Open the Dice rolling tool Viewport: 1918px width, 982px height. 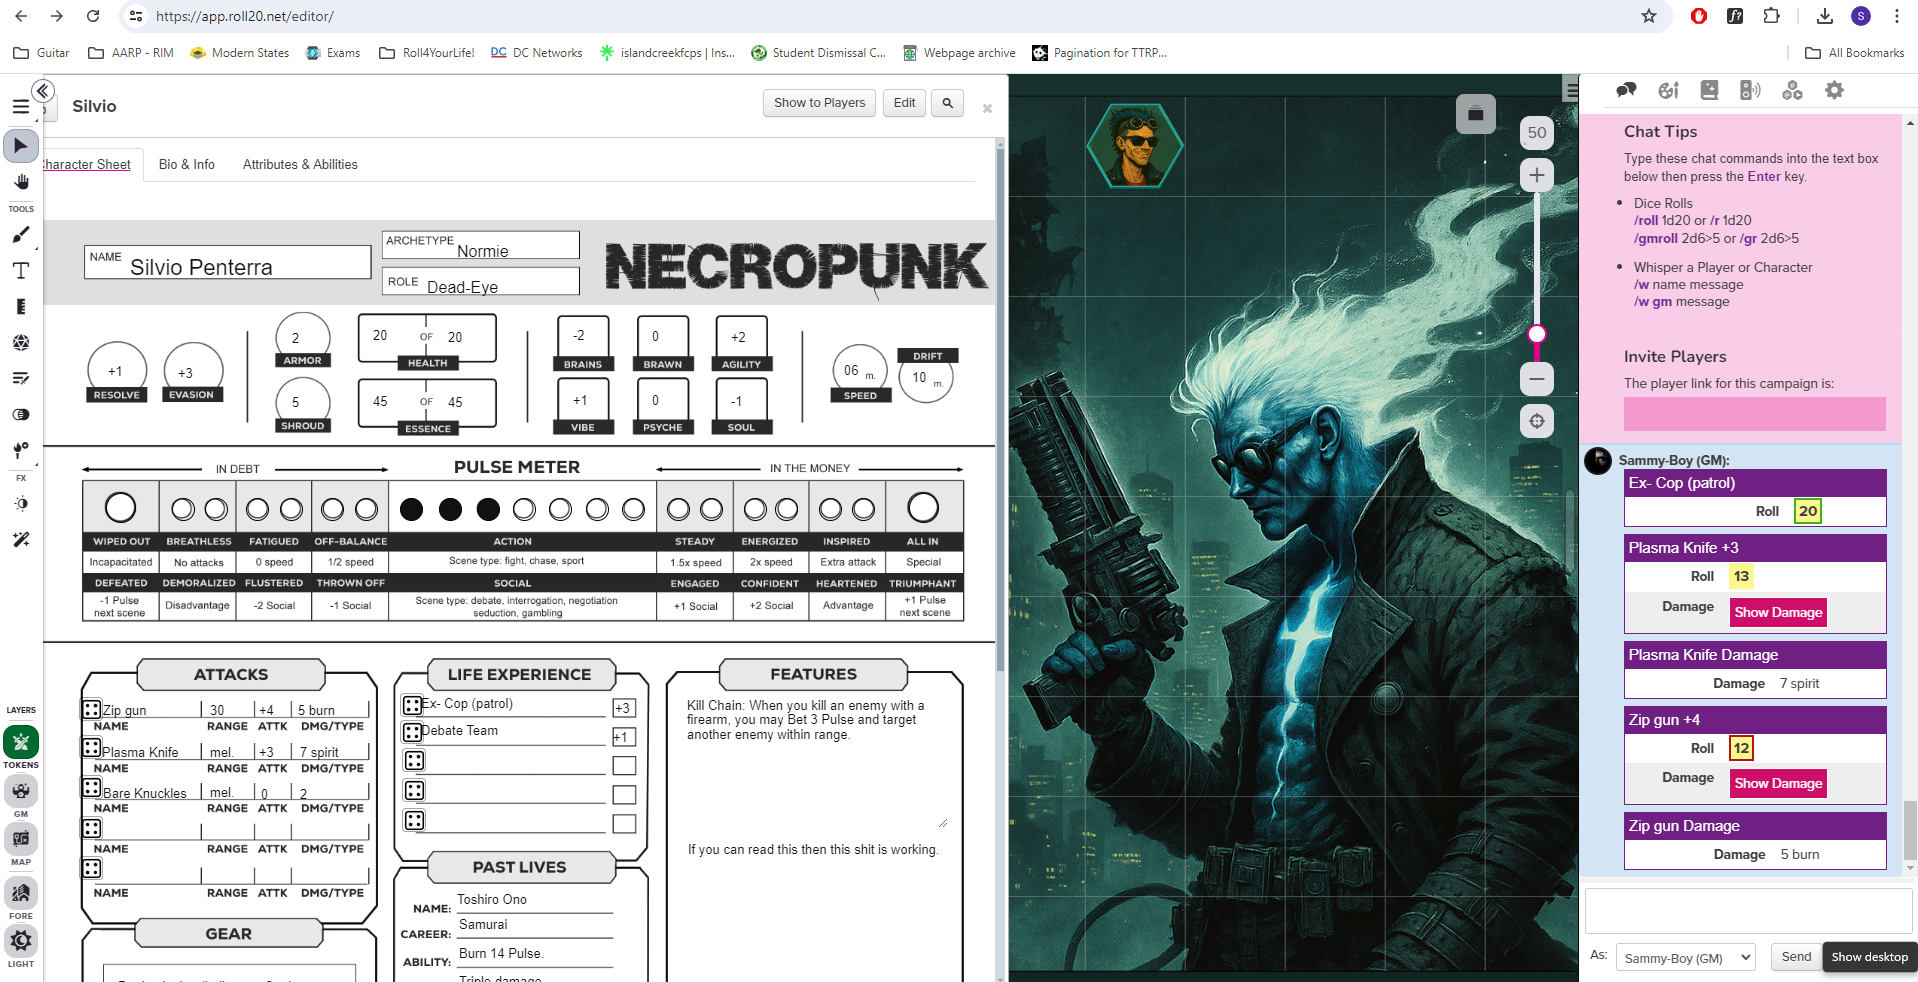tap(21, 343)
